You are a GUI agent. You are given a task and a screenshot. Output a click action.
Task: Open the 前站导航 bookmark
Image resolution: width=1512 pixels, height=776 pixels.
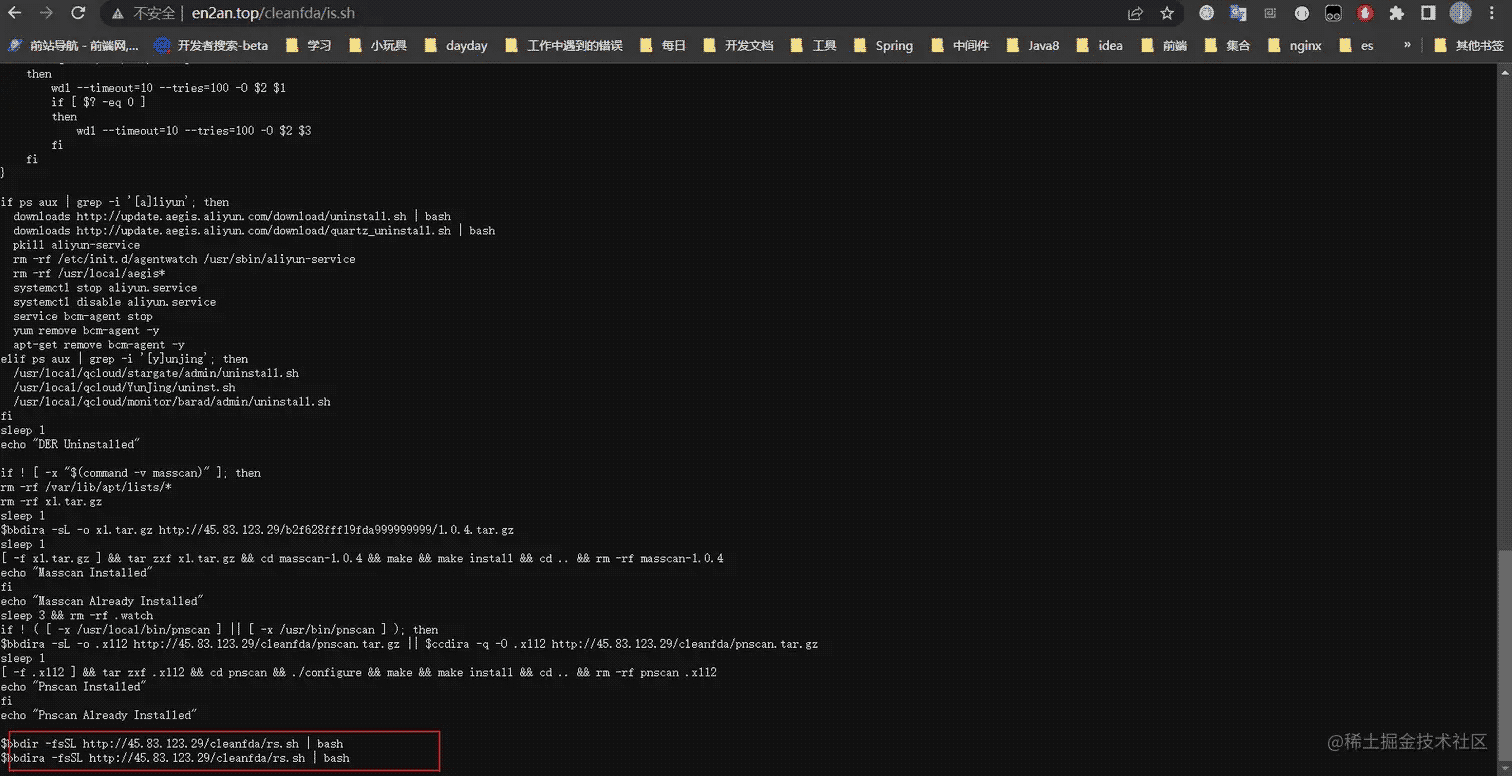(x=73, y=45)
